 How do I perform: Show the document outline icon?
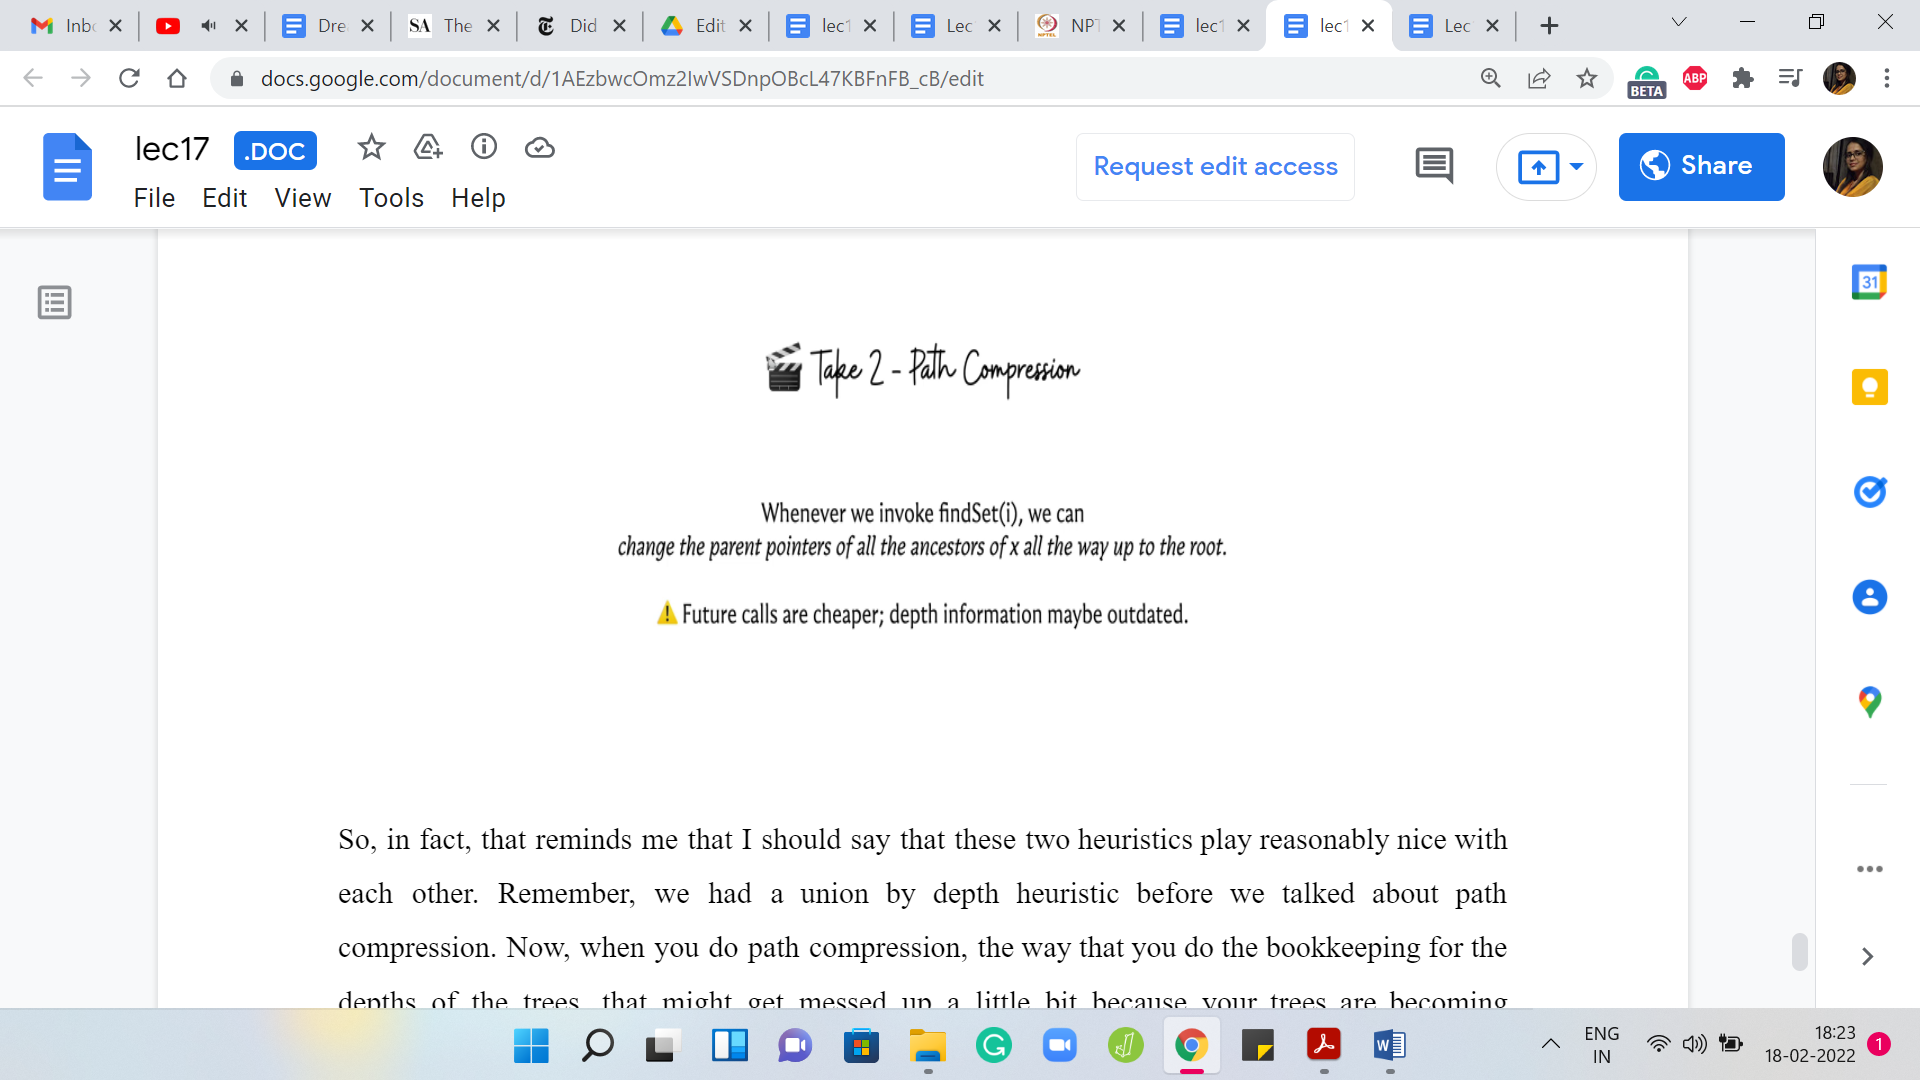(x=55, y=302)
